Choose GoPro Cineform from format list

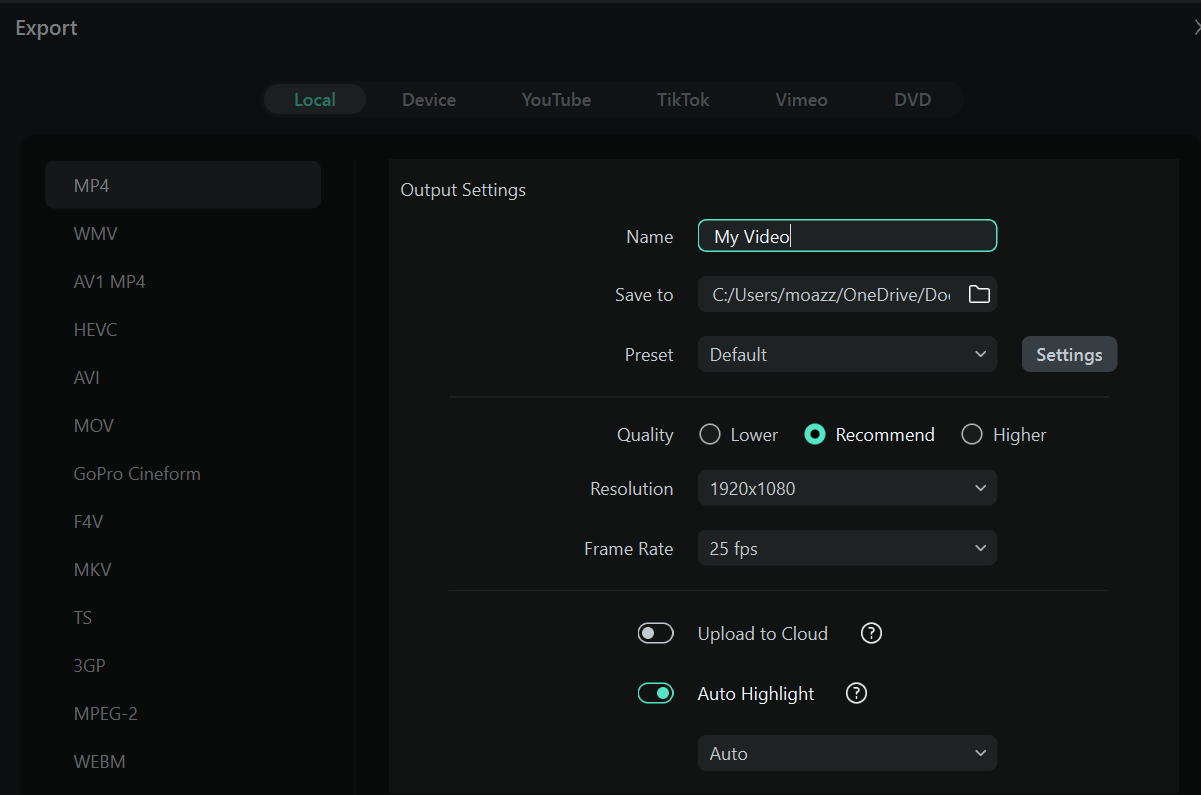coord(137,473)
